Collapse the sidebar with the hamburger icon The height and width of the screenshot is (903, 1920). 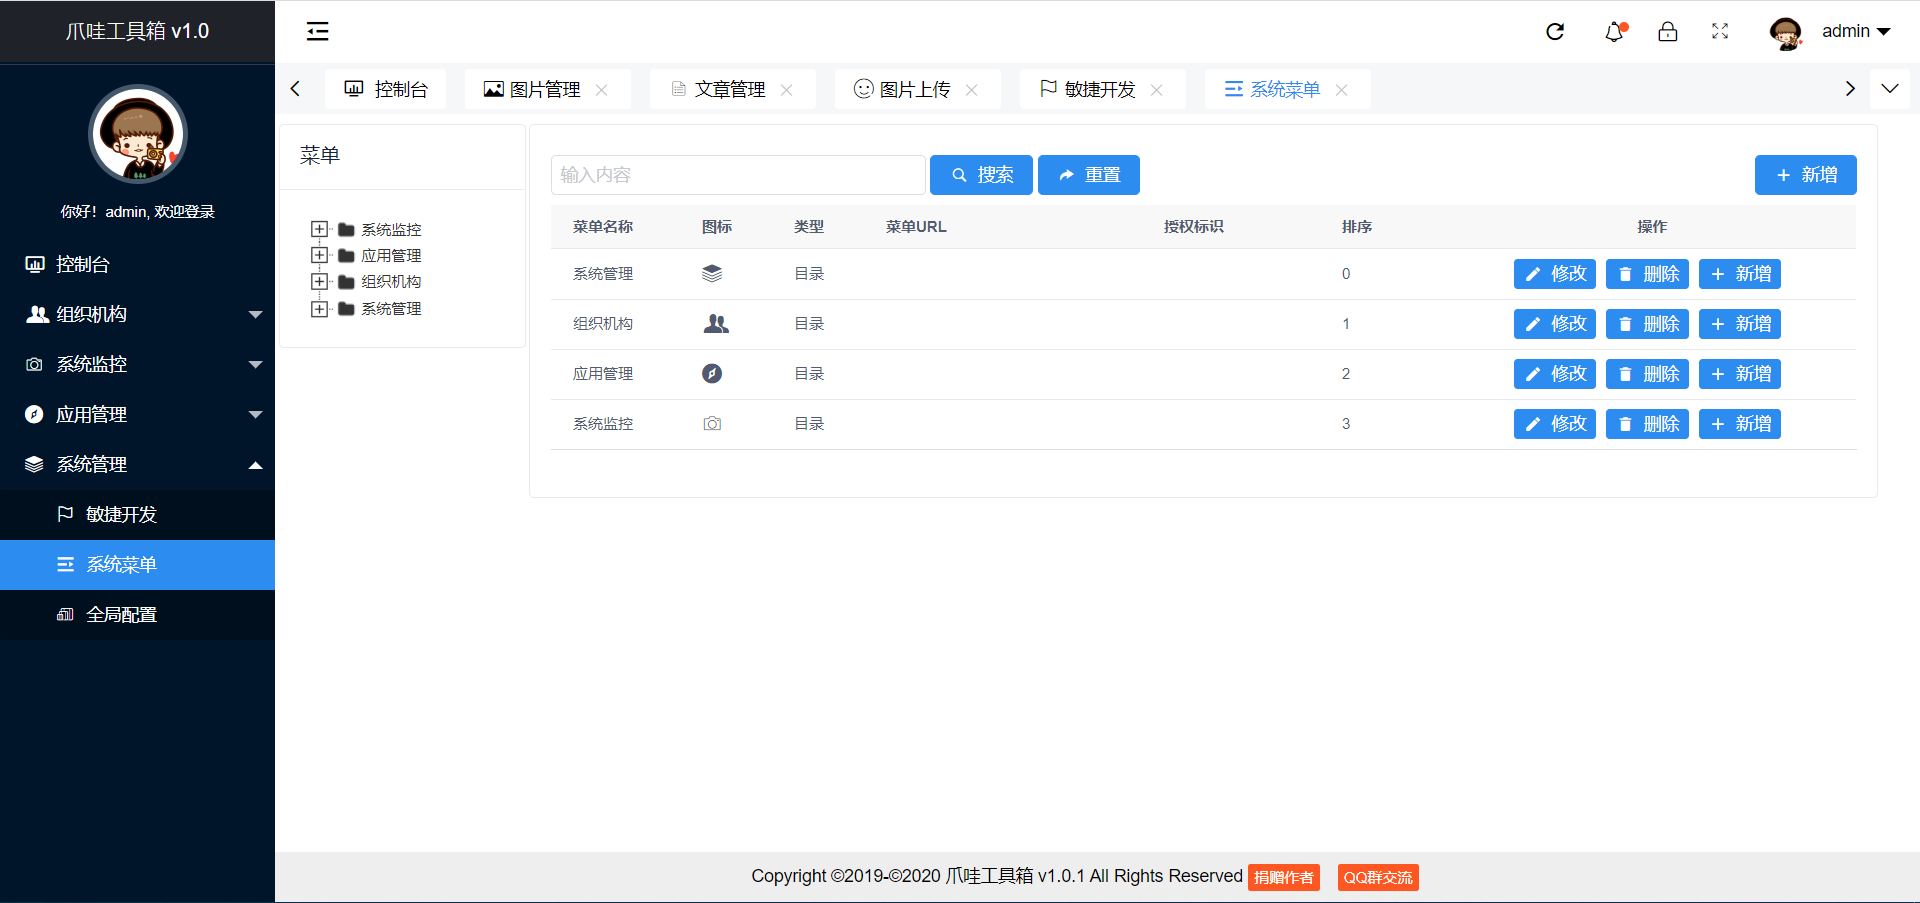coord(317,31)
